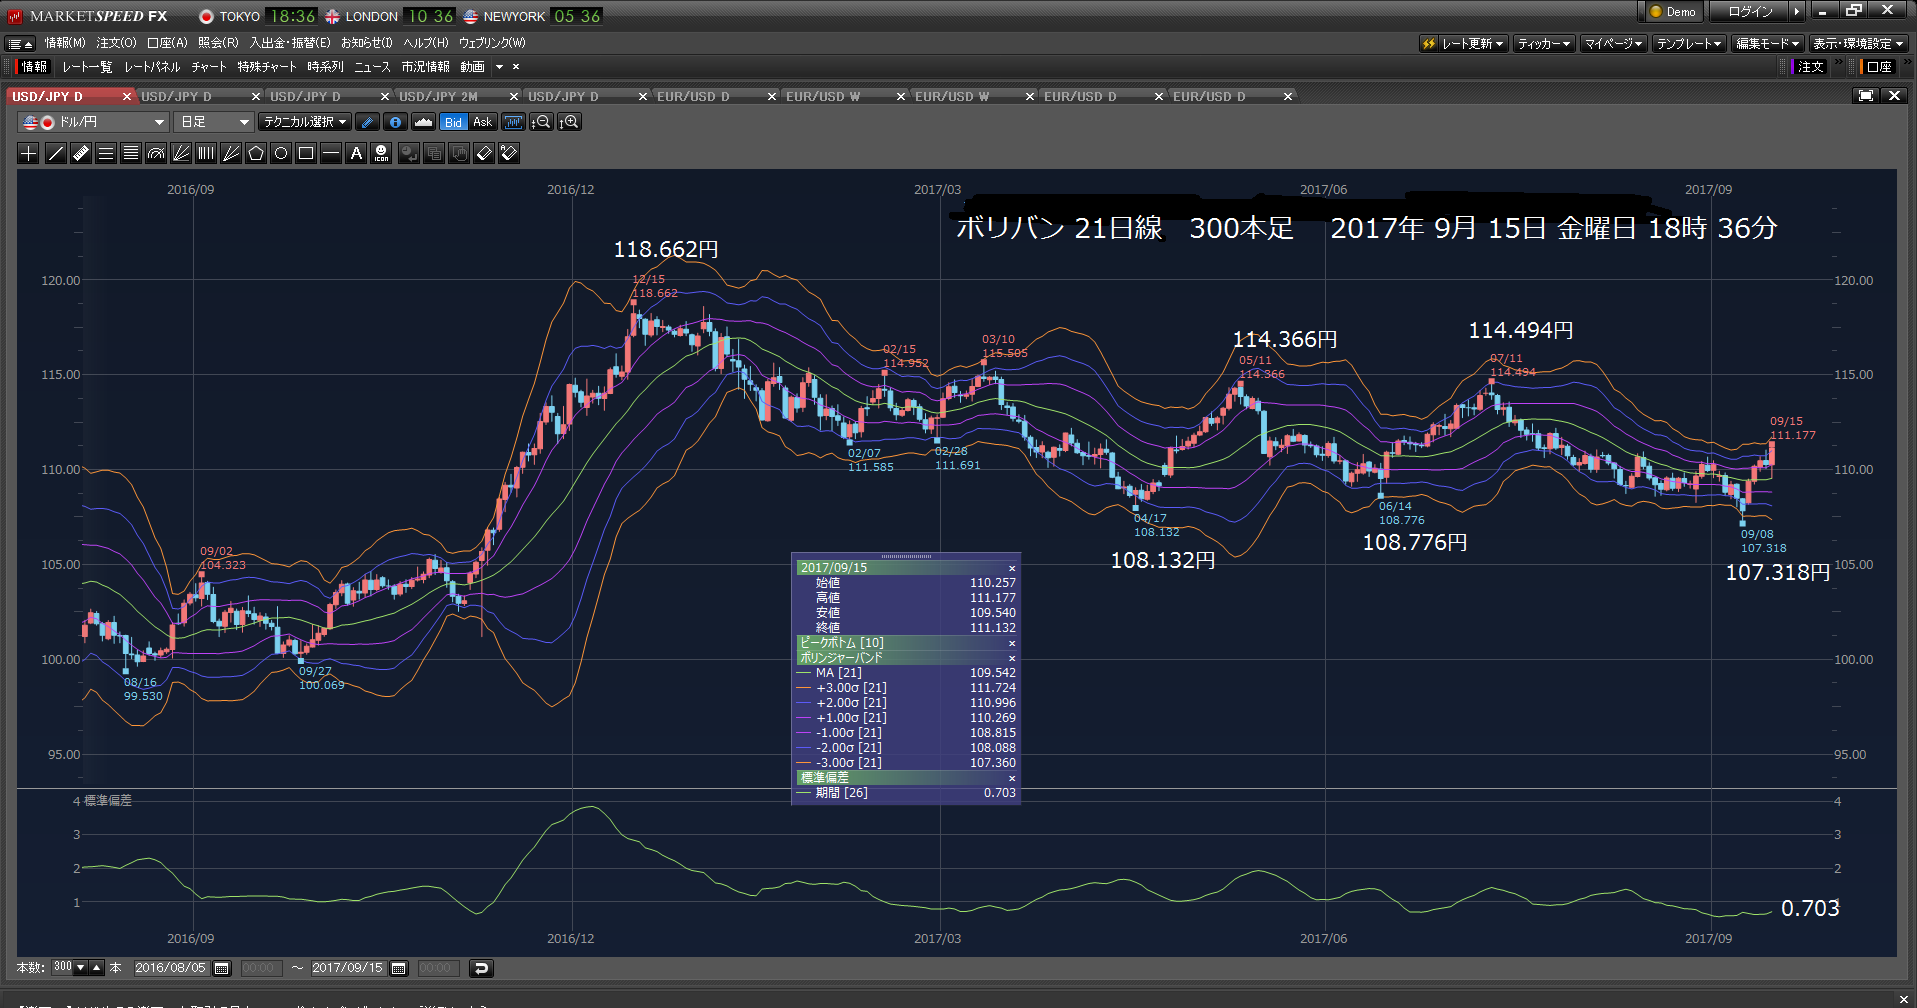Open the テンプレート dropdown
This screenshot has height=1008, width=1917.
click(x=1689, y=44)
